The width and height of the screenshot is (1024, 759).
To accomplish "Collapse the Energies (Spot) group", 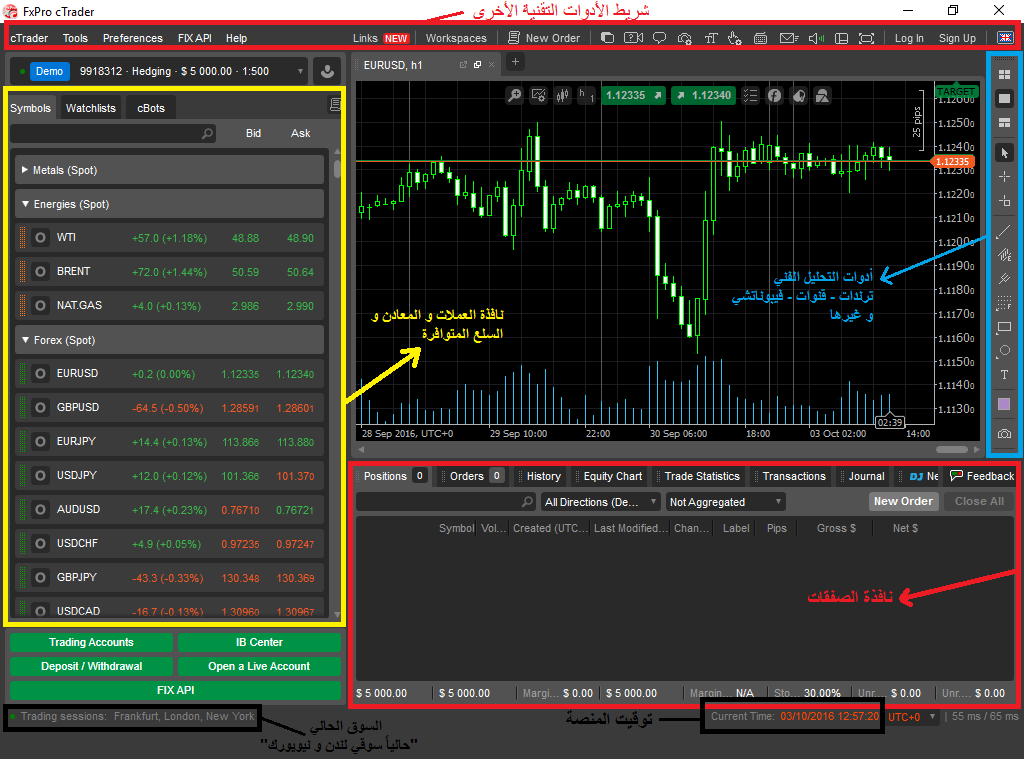I will click(169, 204).
